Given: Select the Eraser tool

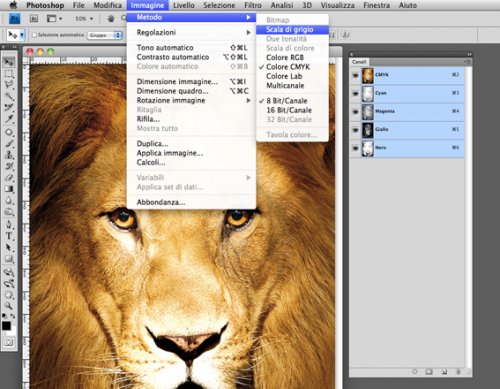Looking at the screenshot, I should click(9, 177).
